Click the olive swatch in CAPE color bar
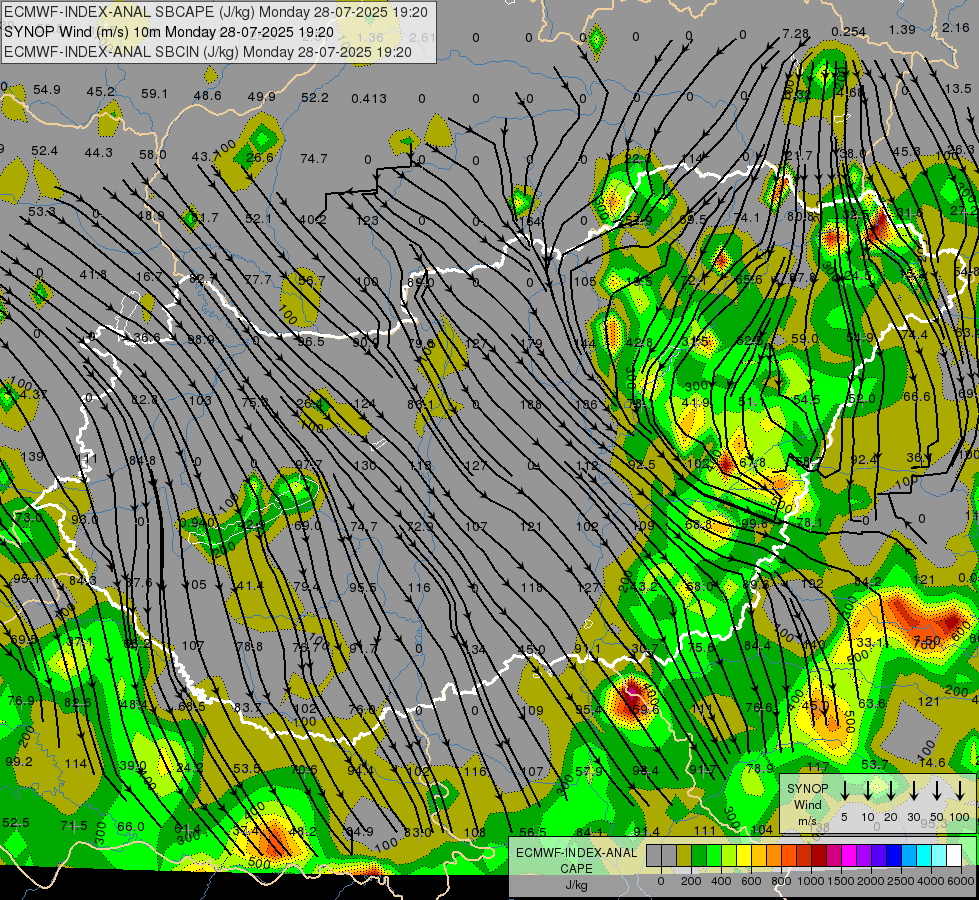Image resolution: width=979 pixels, height=900 pixels. 684,855
